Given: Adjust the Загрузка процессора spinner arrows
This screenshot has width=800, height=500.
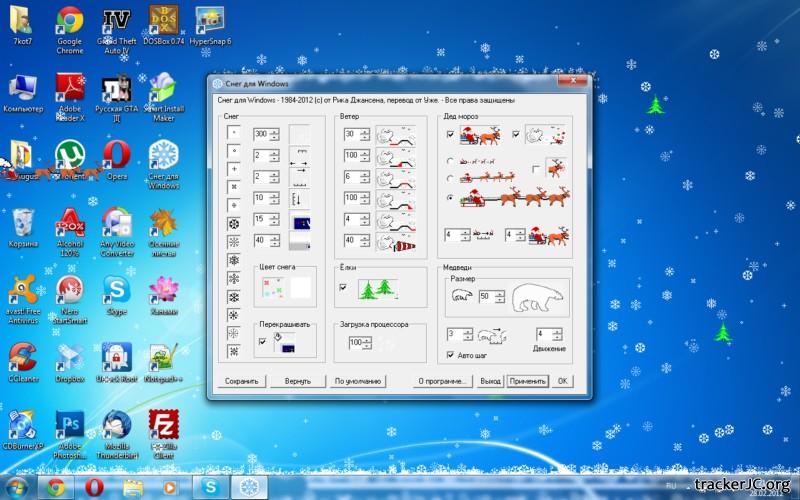Looking at the screenshot, I should coord(367,343).
